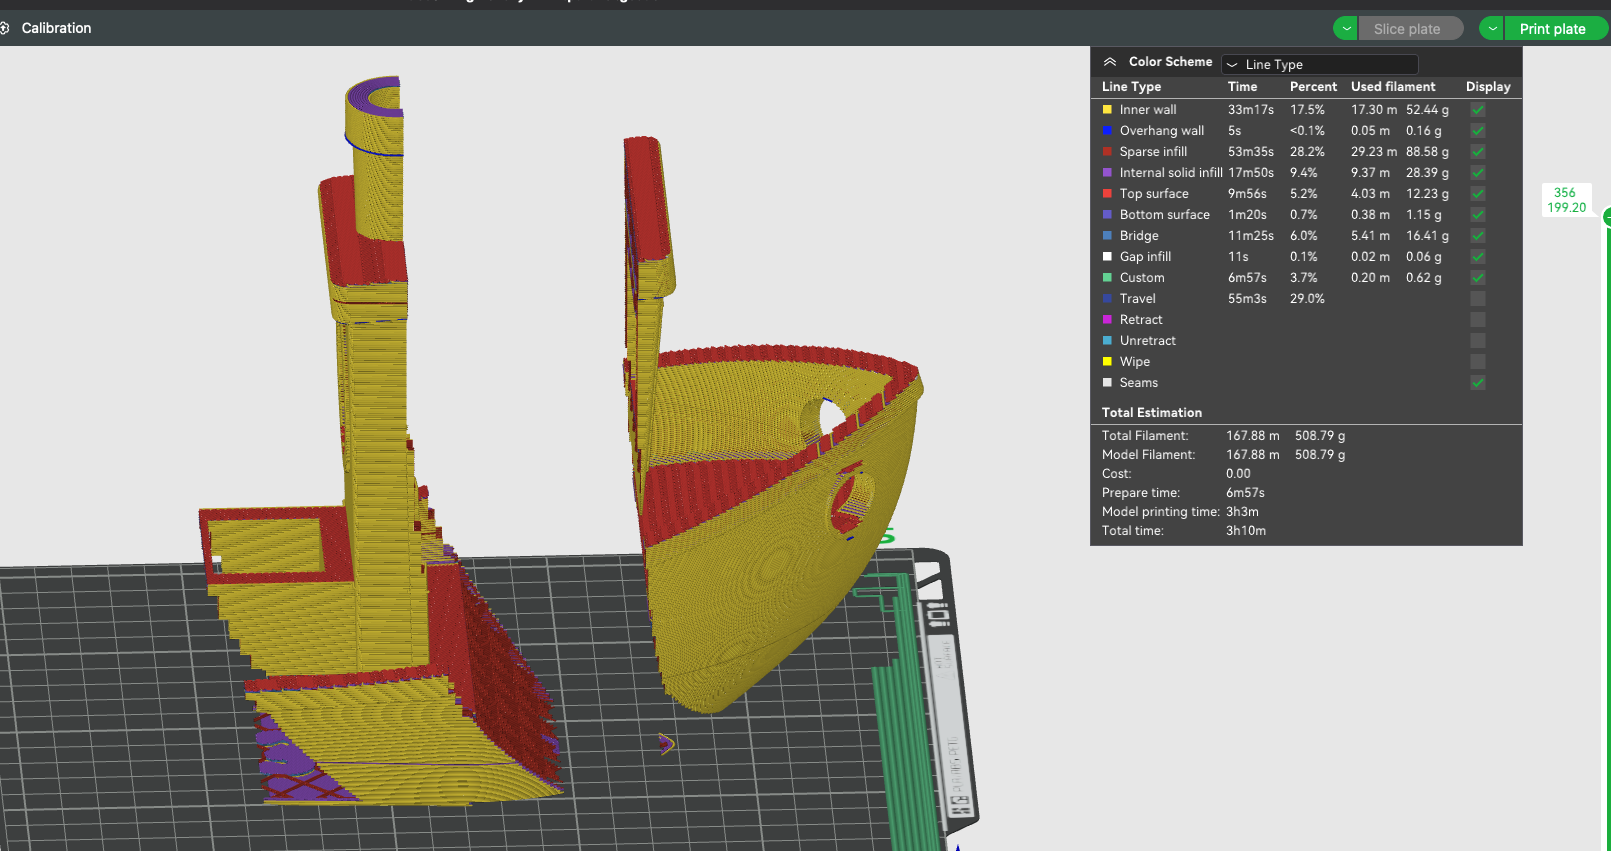Open the Print plate dropdown arrow

(x=1492, y=29)
